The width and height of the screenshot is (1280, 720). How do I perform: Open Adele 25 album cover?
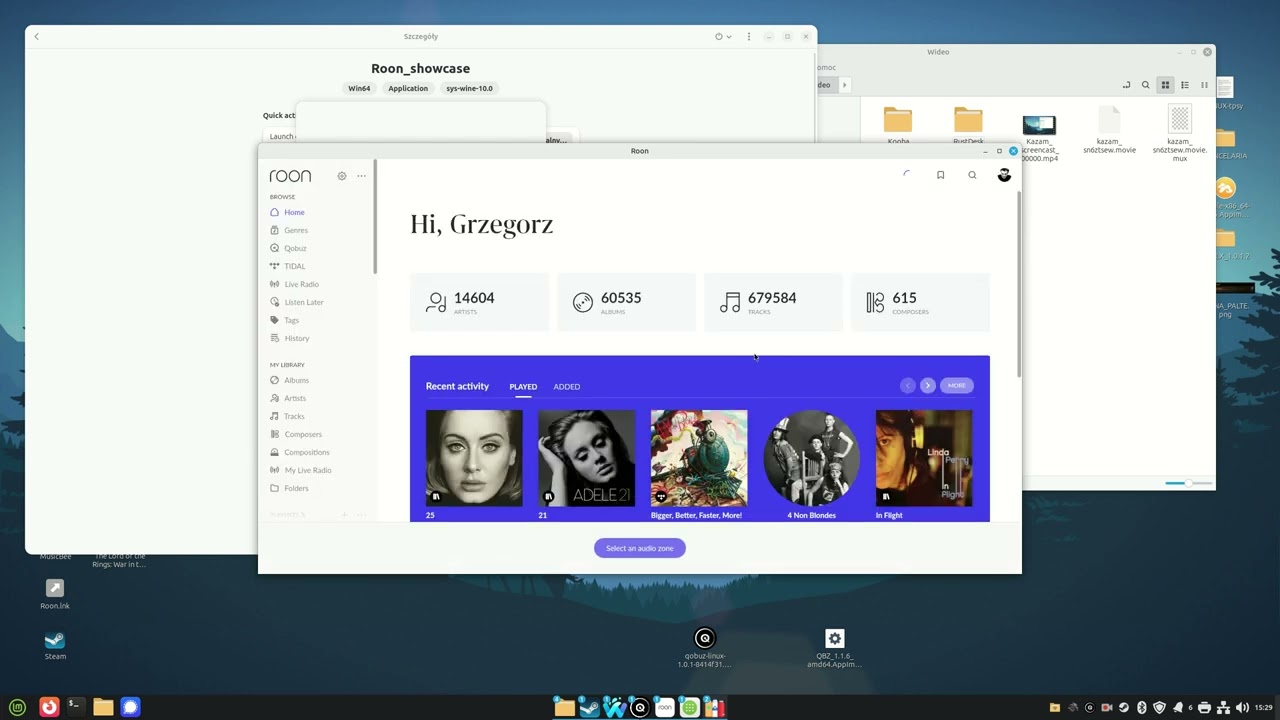474,458
